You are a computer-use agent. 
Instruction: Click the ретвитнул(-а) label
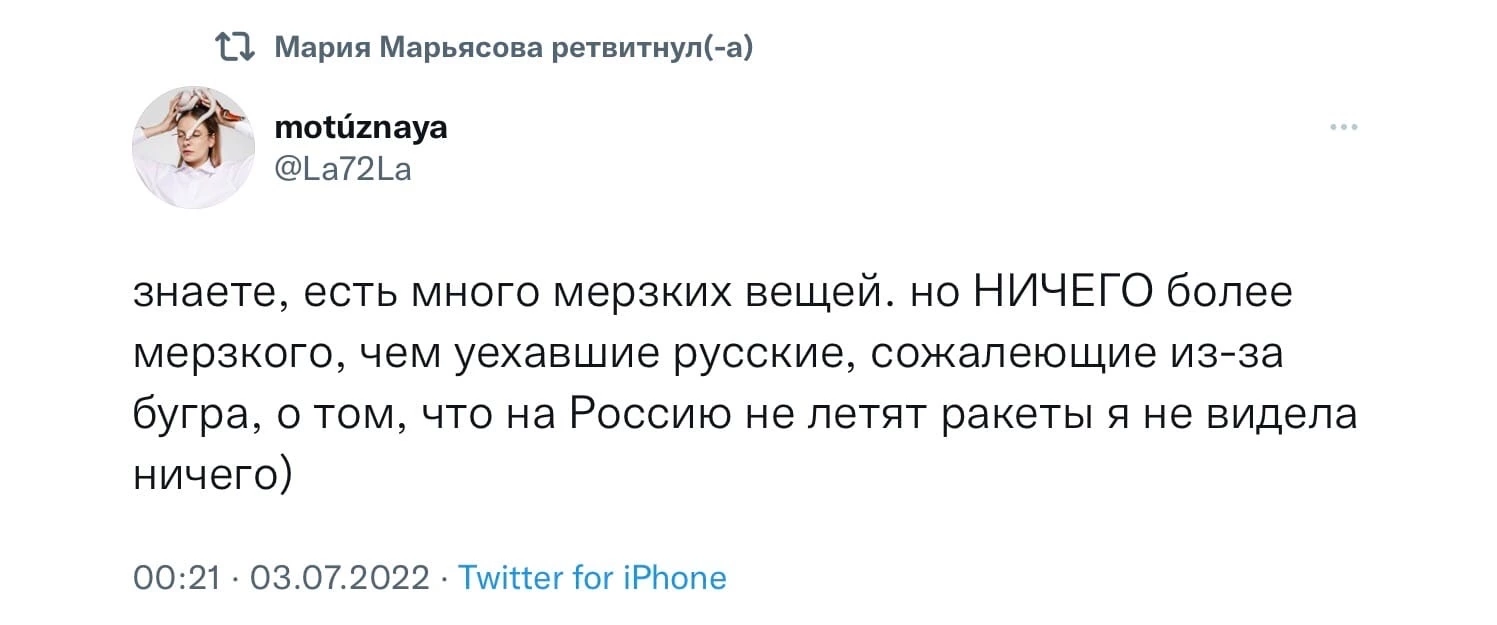pyautogui.click(x=652, y=46)
